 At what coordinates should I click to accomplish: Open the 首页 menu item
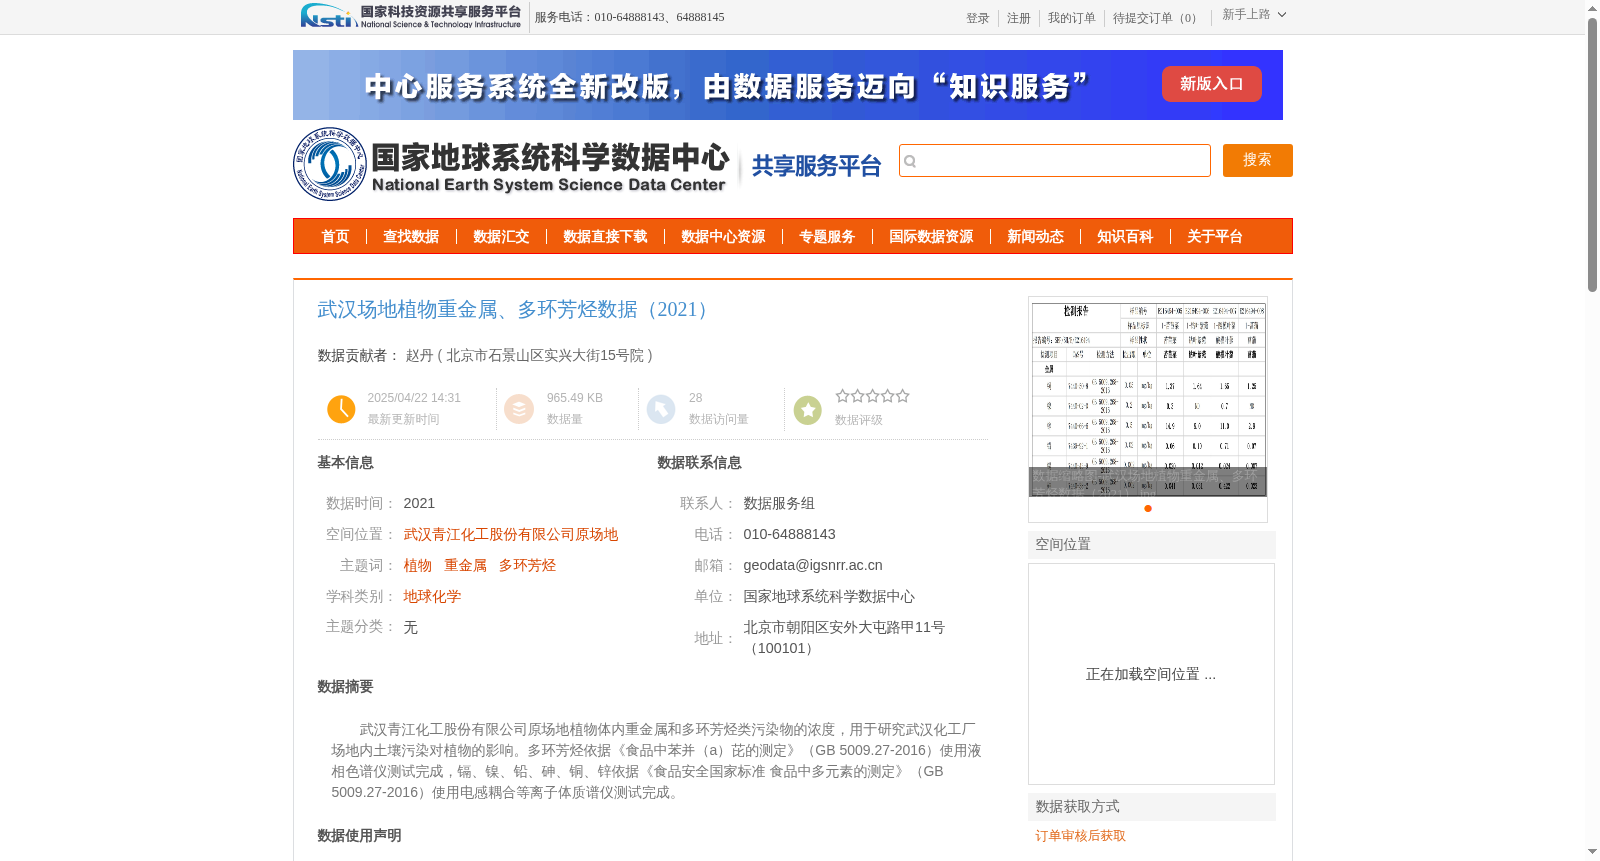(335, 237)
